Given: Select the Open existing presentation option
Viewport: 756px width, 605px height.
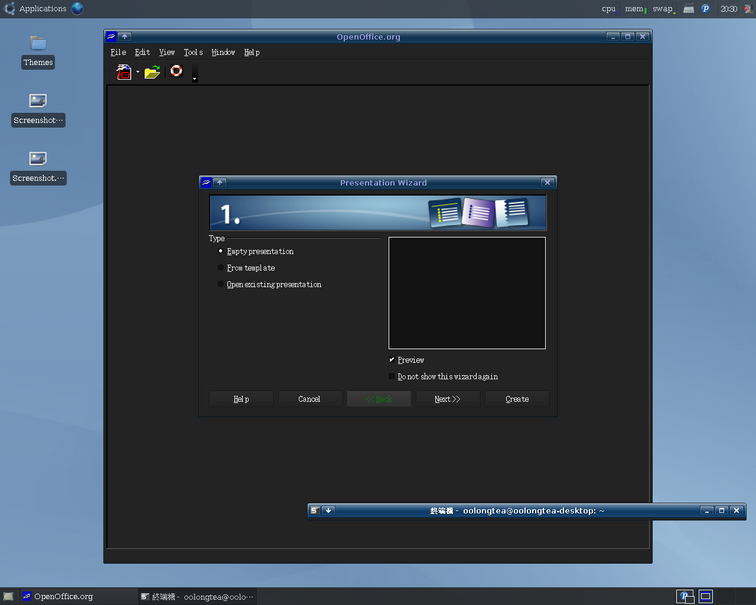Looking at the screenshot, I should pyautogui.click(x=270, y=284).
